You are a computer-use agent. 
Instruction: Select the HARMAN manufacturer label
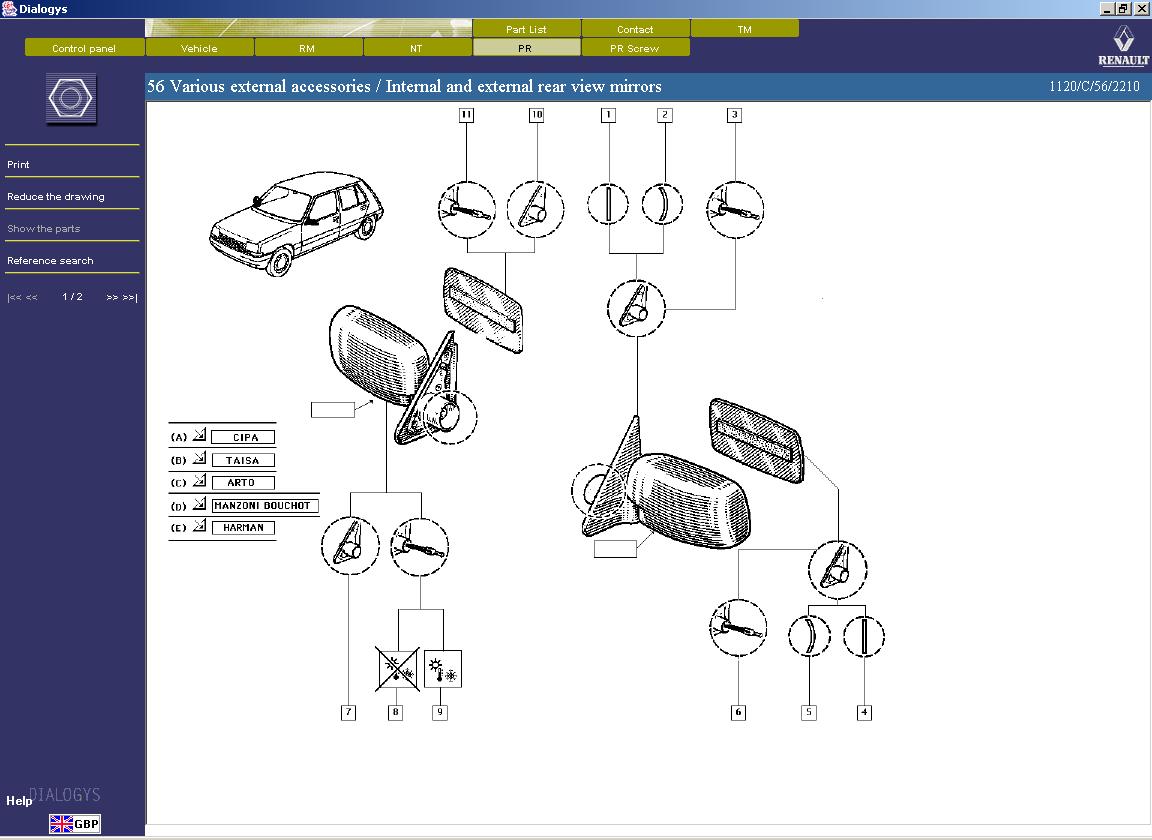(243, 528)
